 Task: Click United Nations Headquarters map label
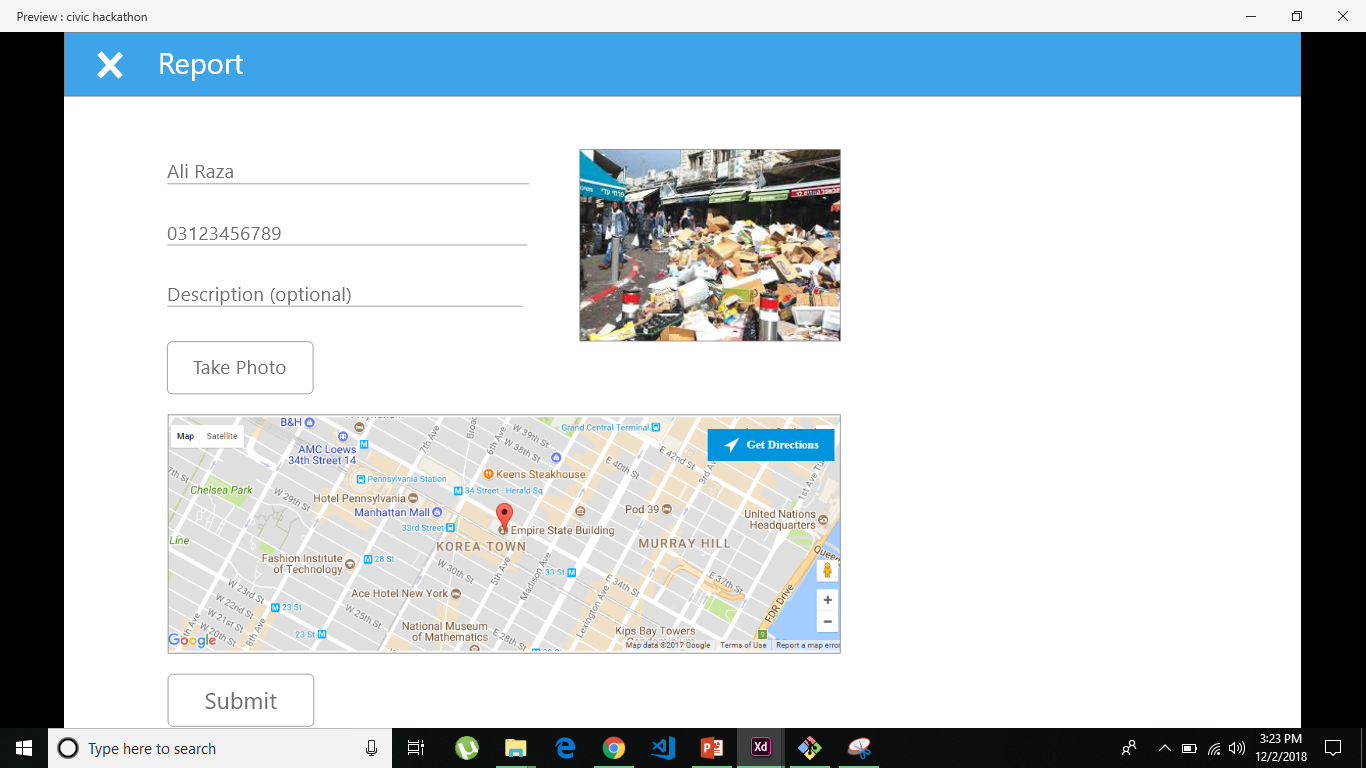782,520
